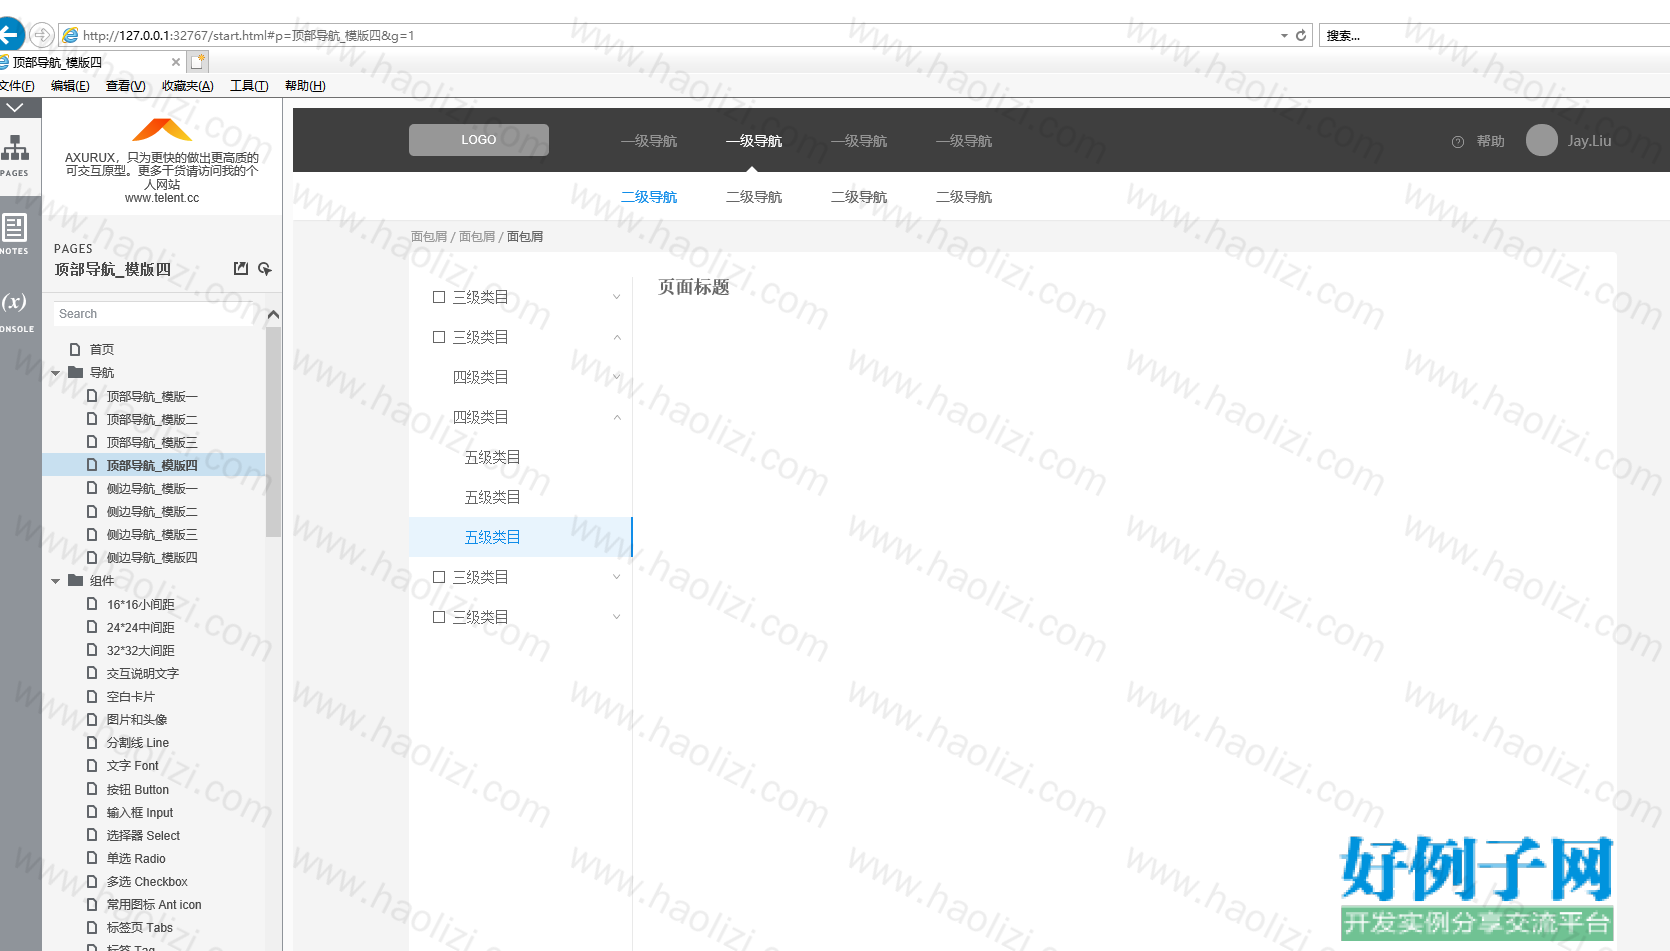Click the browser forward arrow button

click(x=41, y=35)
